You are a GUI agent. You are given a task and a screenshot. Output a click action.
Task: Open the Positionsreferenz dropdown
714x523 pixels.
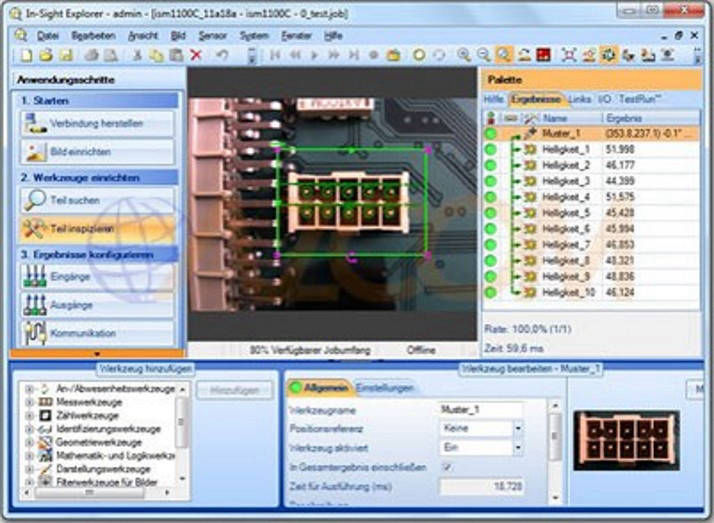click(x=518, y=428)
